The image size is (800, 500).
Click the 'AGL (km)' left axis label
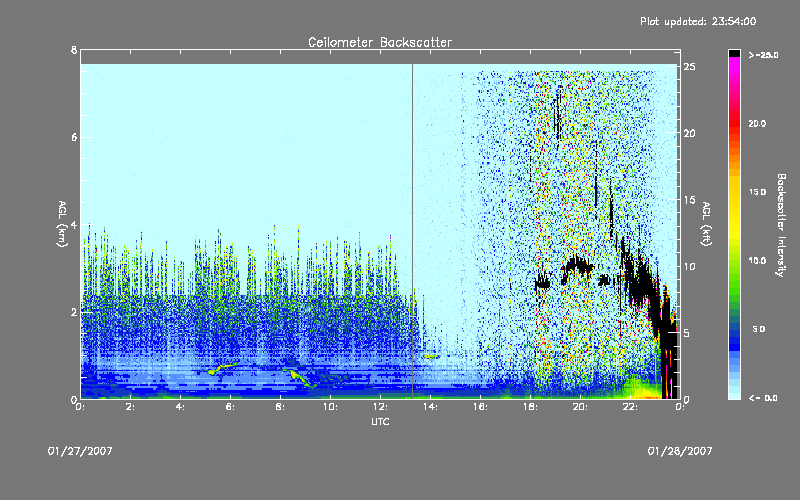tap(62, 224)
